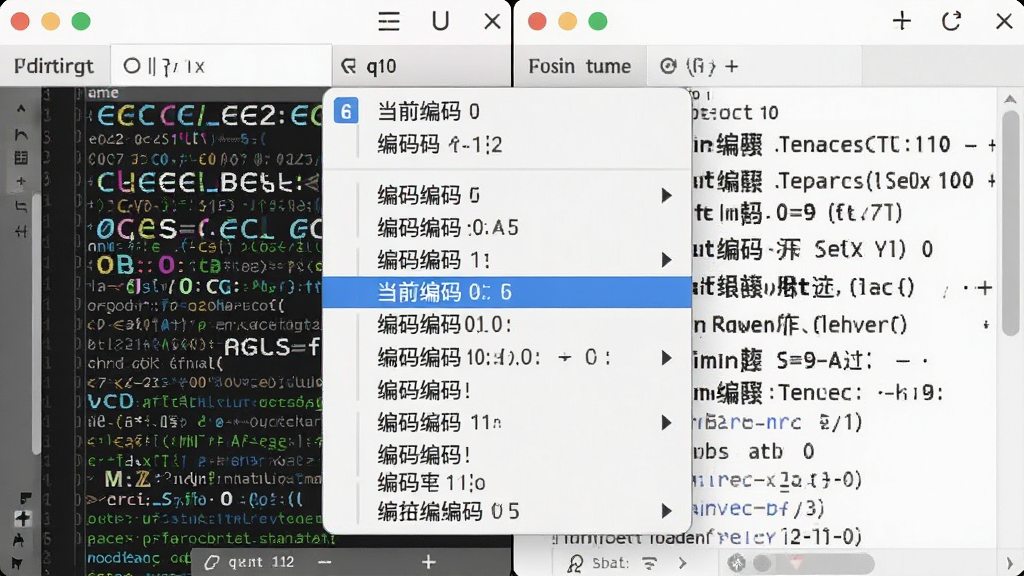Click the wifi signal icon in right bottom bar
The height and width of the screenshot is (576, 1024).
point(649,563)
